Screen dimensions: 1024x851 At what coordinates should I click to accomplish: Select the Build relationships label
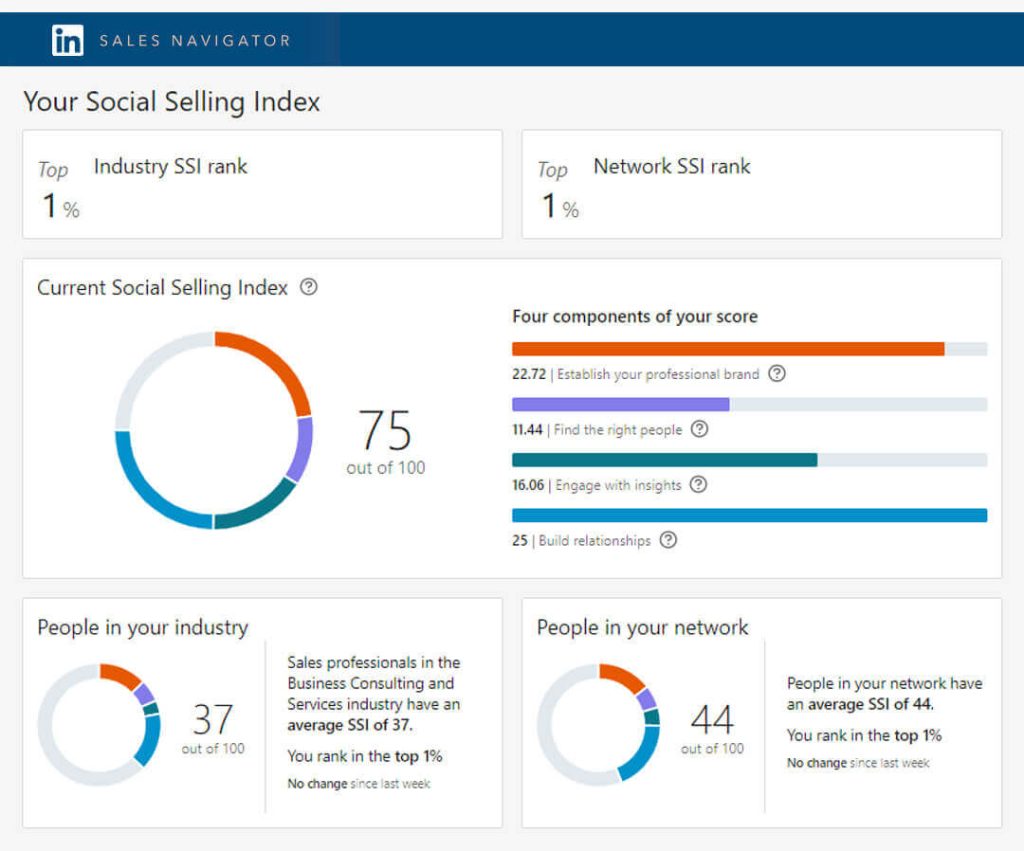coord(594,541)
